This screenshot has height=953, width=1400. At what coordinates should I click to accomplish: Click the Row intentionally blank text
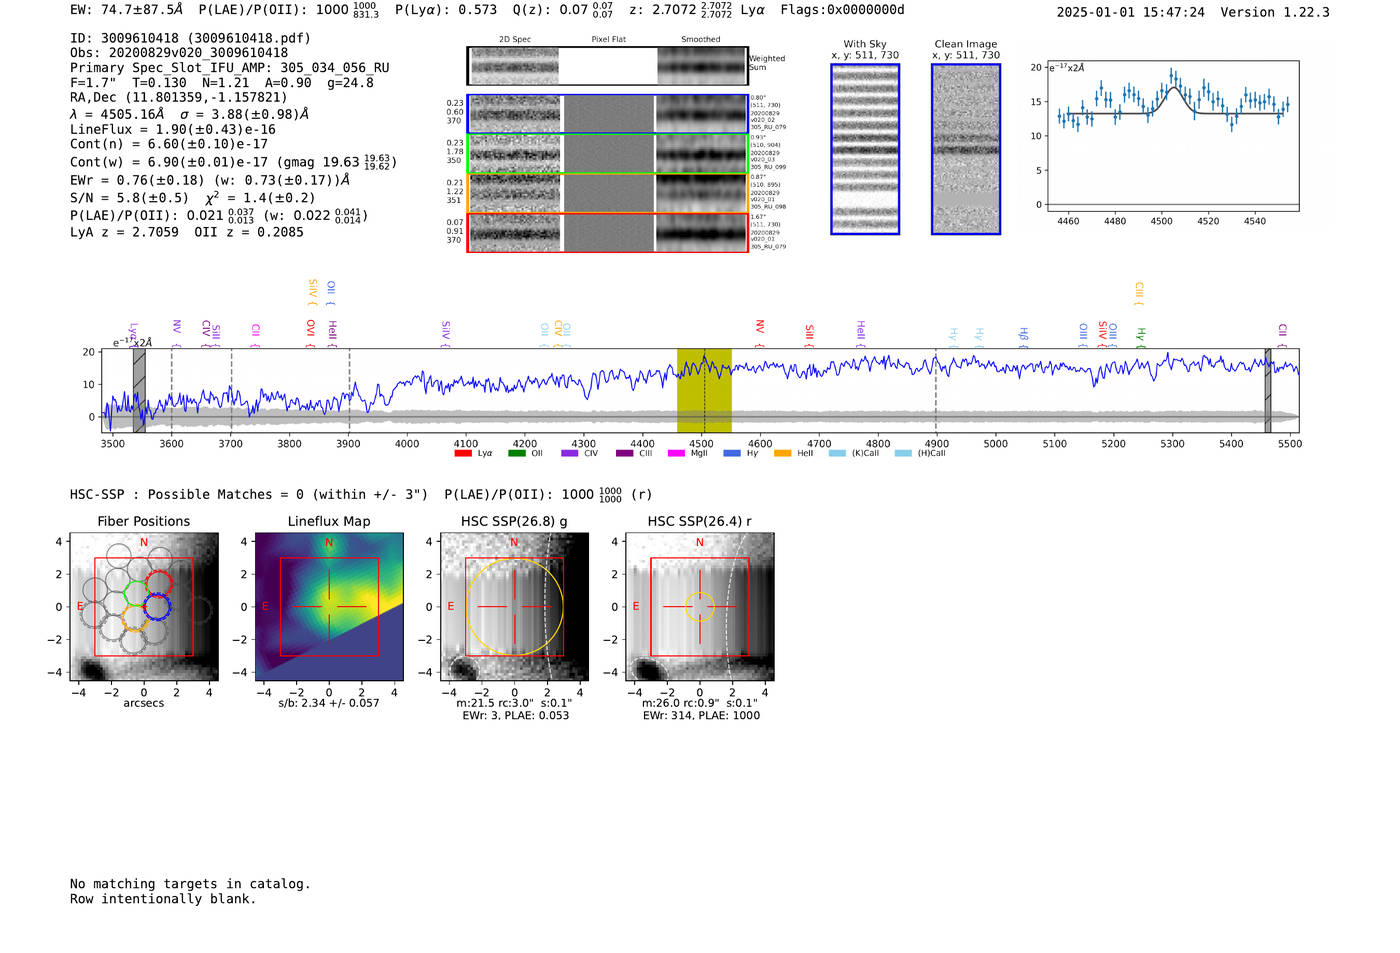tap(163, 899)
